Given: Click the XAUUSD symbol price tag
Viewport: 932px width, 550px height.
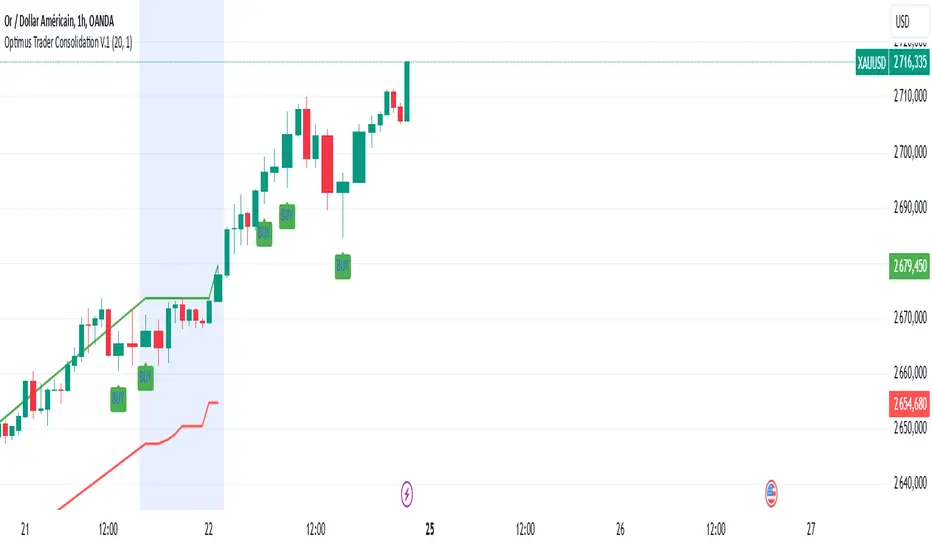Looking at the screenshot, I should (x=870, y=64).
